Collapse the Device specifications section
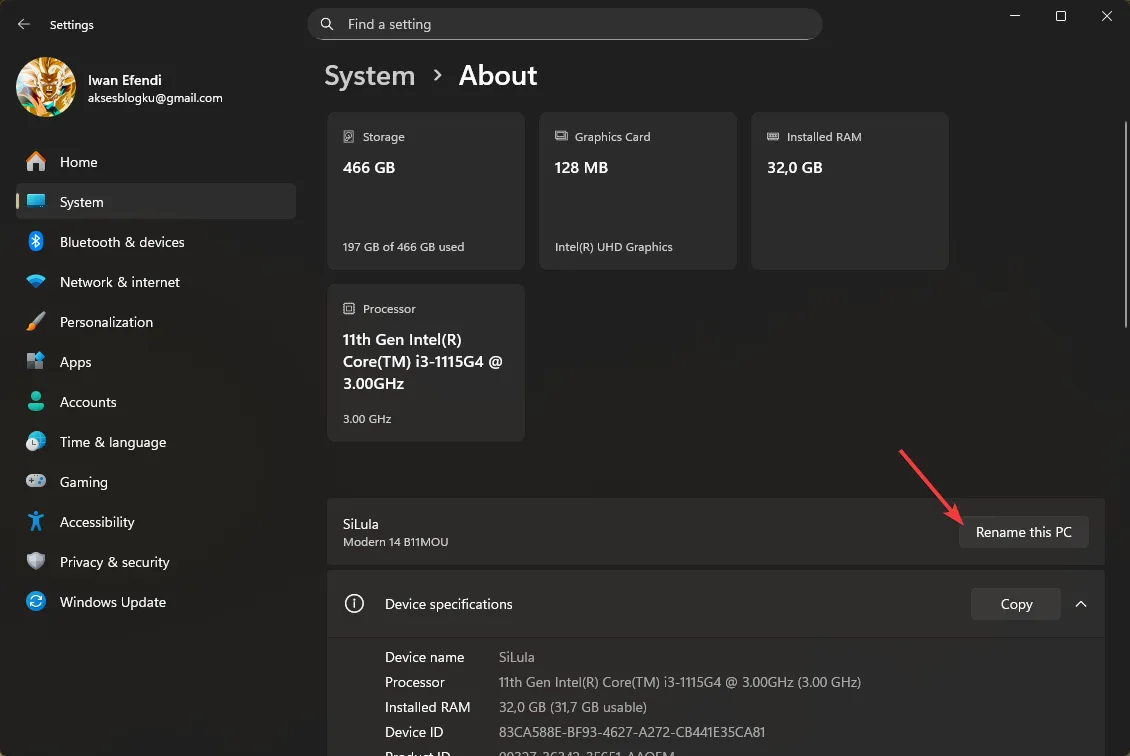1130x756 pixels. 1081,604
